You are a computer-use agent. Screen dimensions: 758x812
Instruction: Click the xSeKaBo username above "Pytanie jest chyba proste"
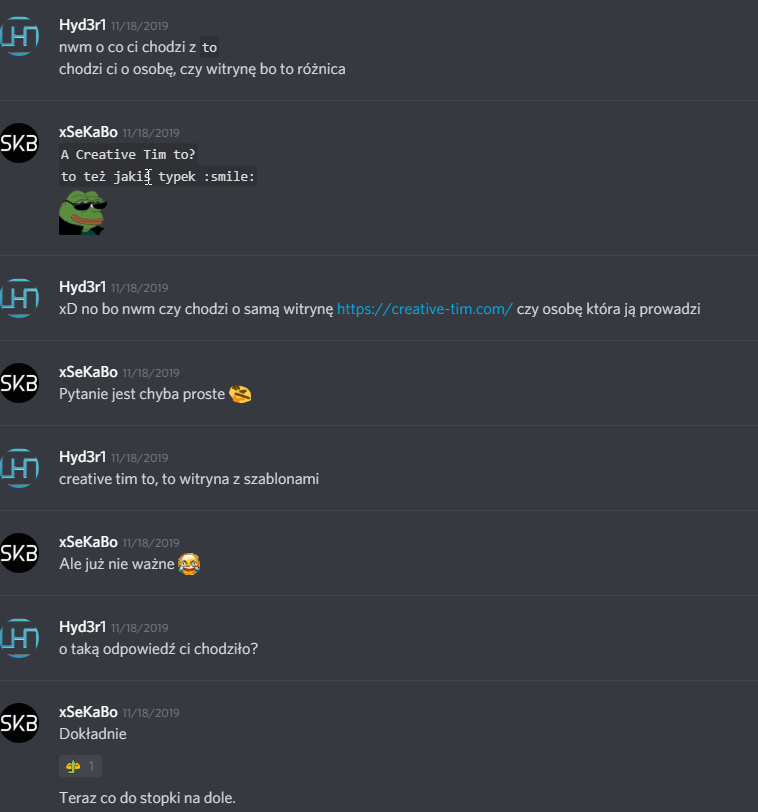coord(88,372)
